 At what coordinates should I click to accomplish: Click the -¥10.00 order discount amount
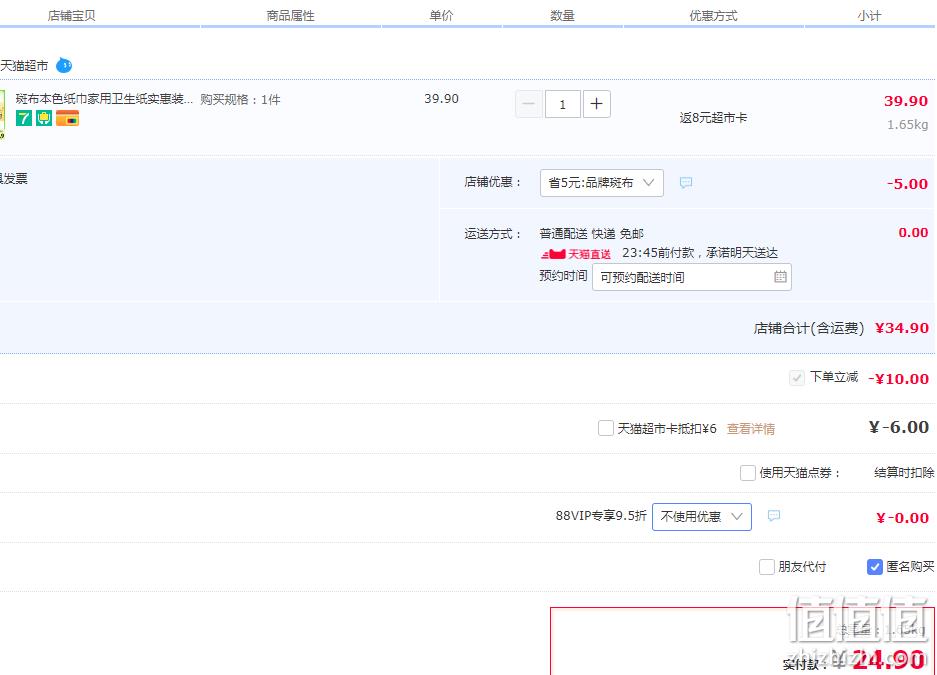pyautogui.click(x=898, y=379)
